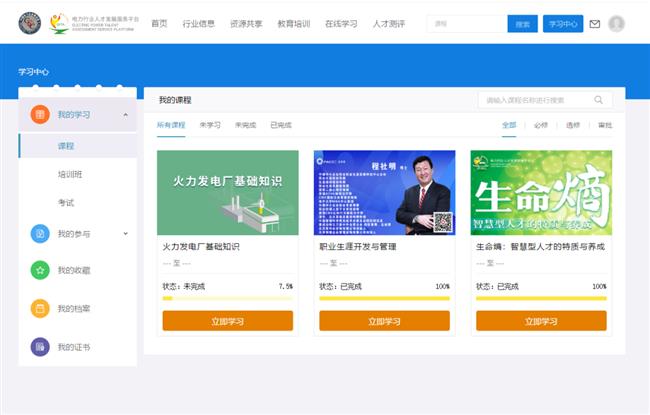Click the 火力发电厂基础知识 progress bar
This screenshot has height=415, width=650.
(227, 298)
